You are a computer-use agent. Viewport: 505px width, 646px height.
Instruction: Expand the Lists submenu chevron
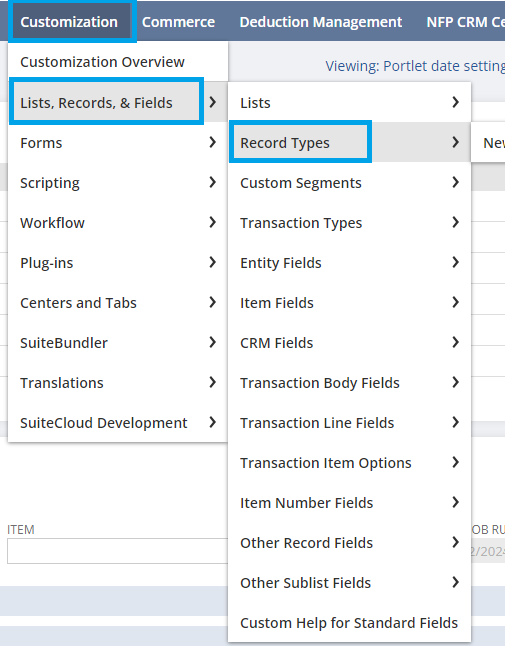click(x=455, y=102)
